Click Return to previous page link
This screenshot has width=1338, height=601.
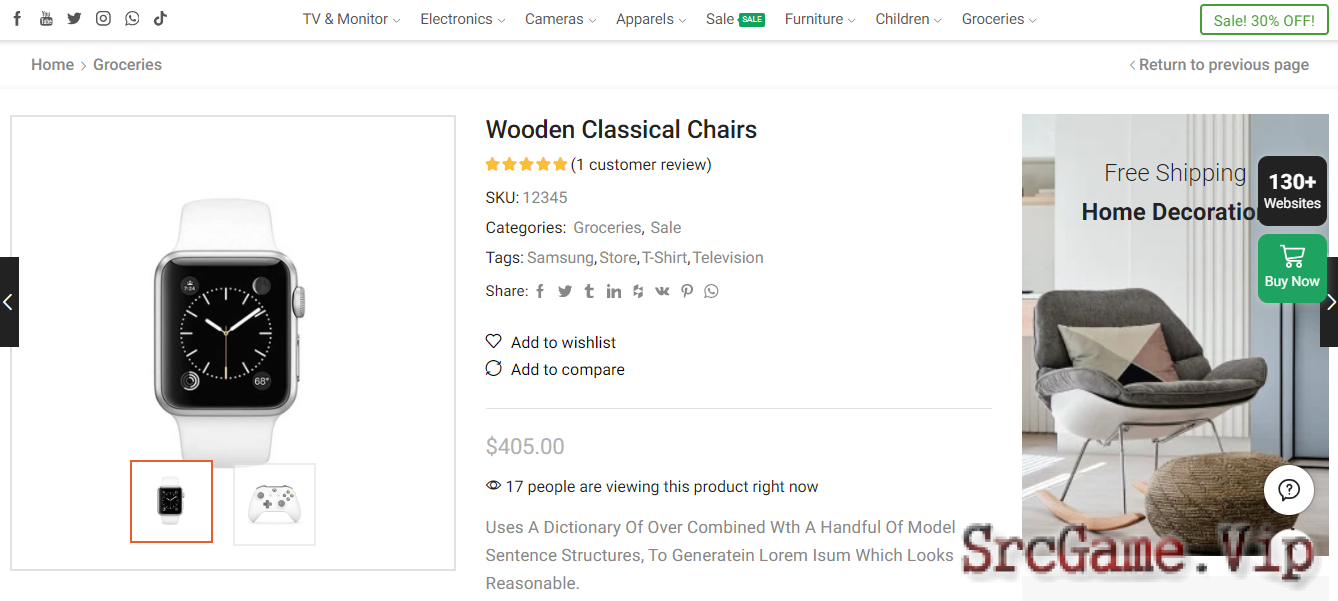[1218, 64]
